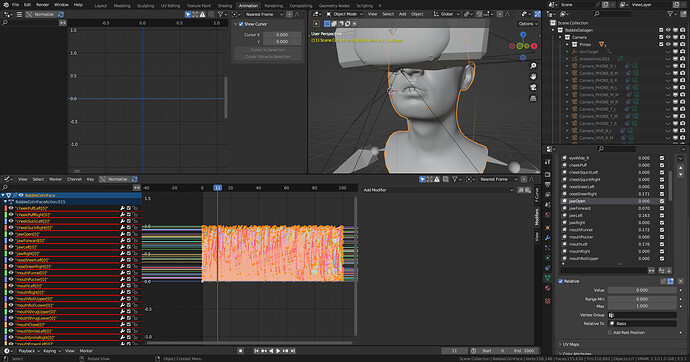Hide the jawLeft channel with its eye

coord(11,247)
